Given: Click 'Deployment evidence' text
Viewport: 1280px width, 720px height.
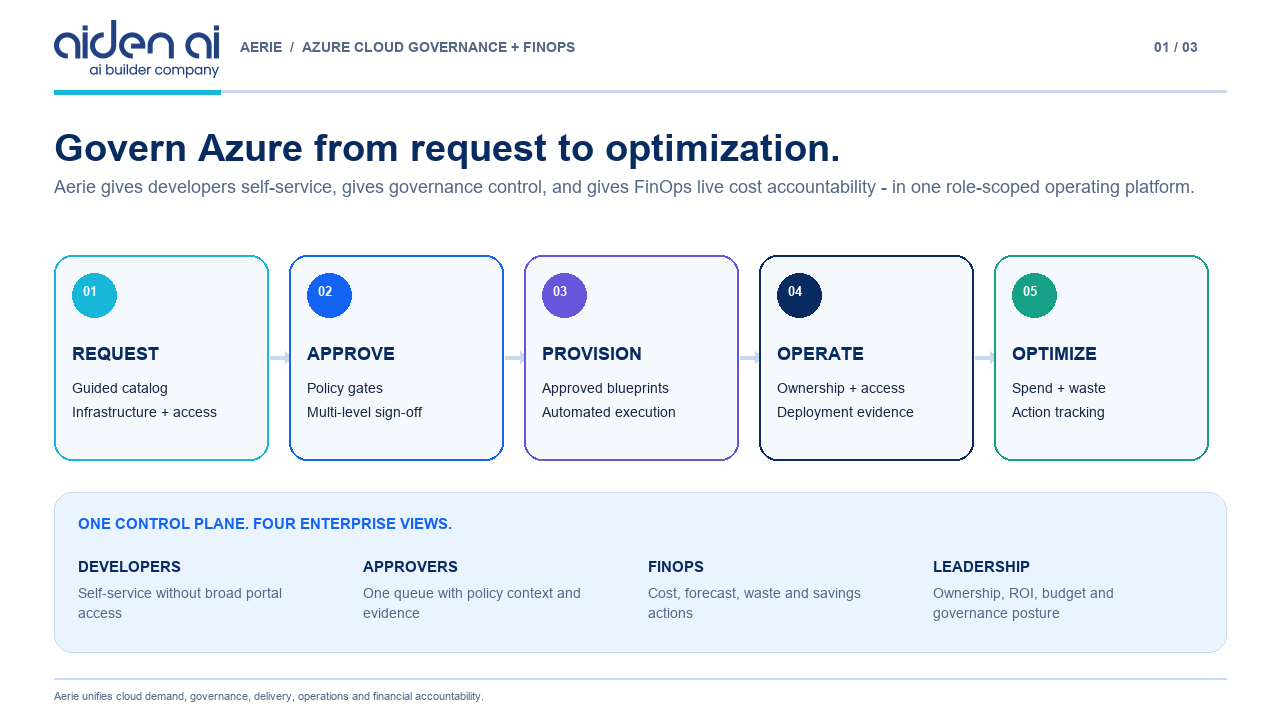Looking at the screenshot, I should [x=845, y=412].
